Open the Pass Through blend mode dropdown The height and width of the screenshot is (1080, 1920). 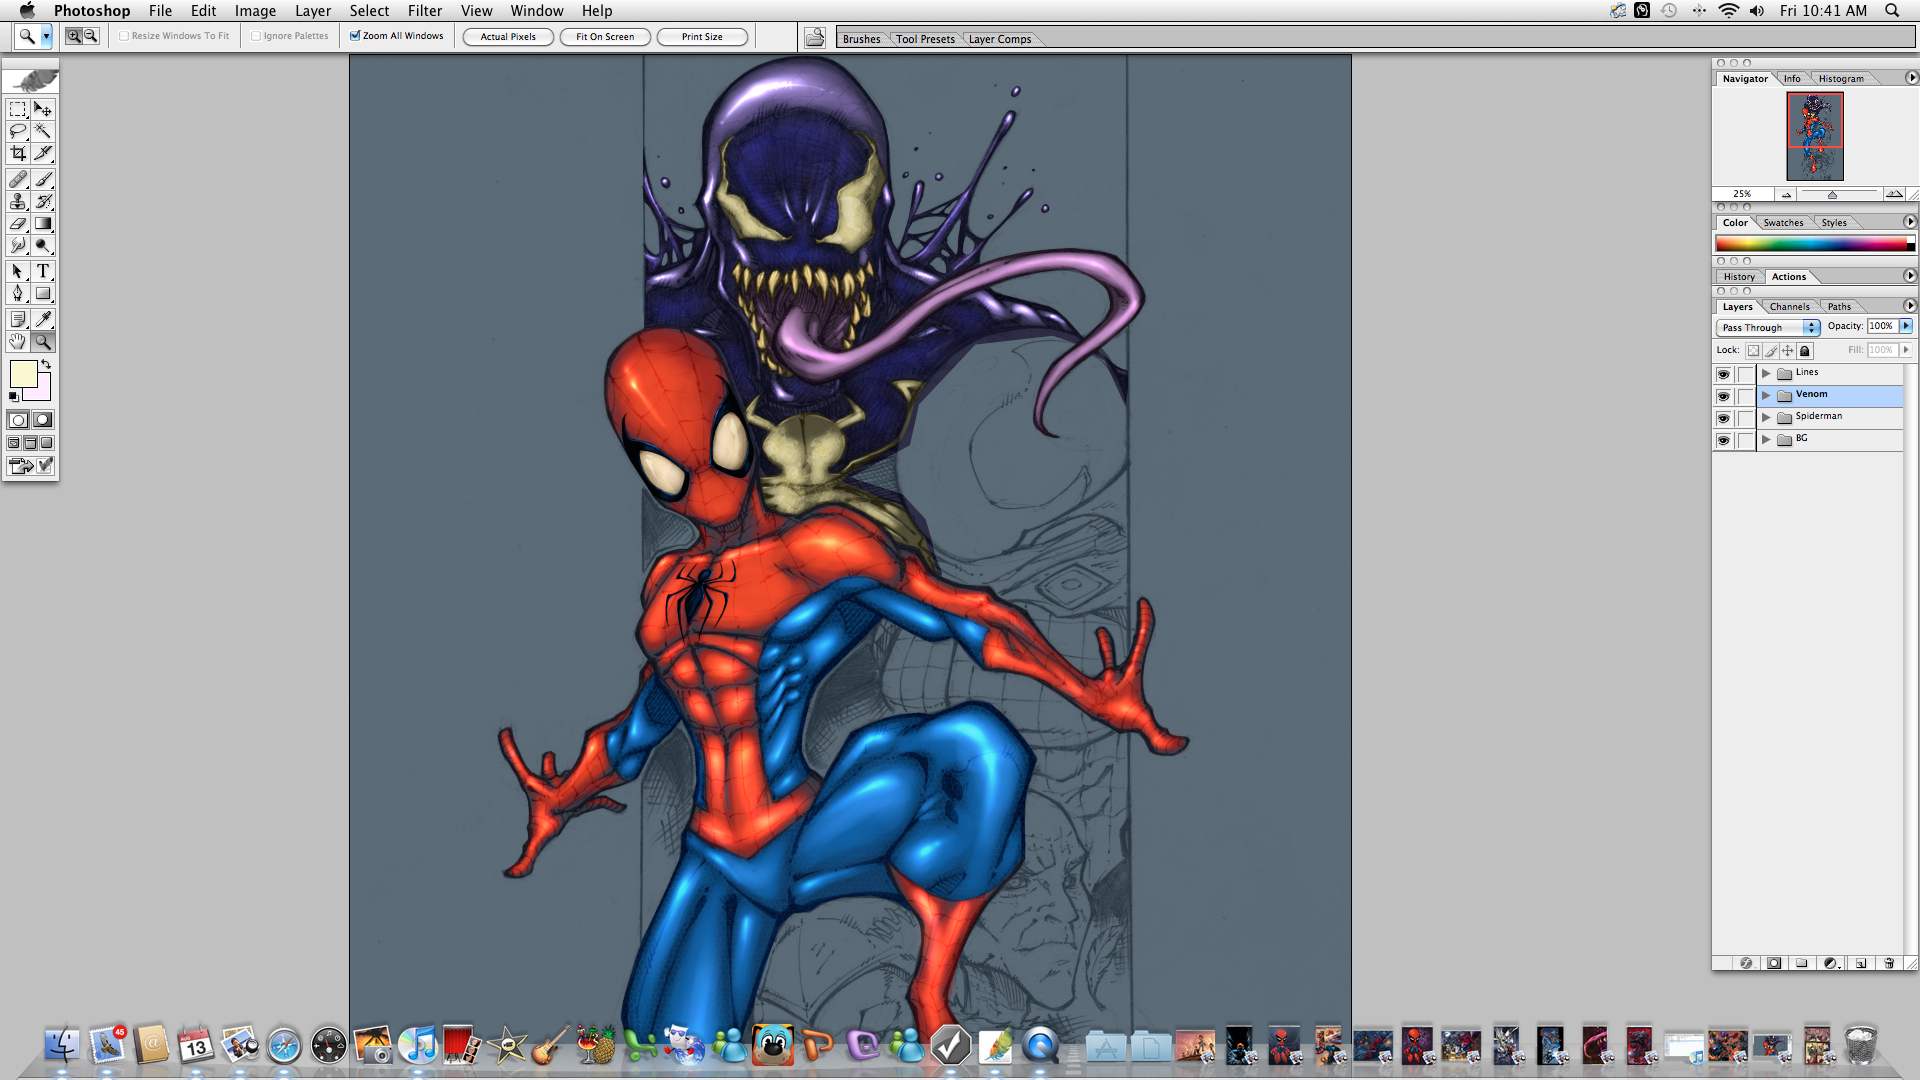tap(1767, 327)
